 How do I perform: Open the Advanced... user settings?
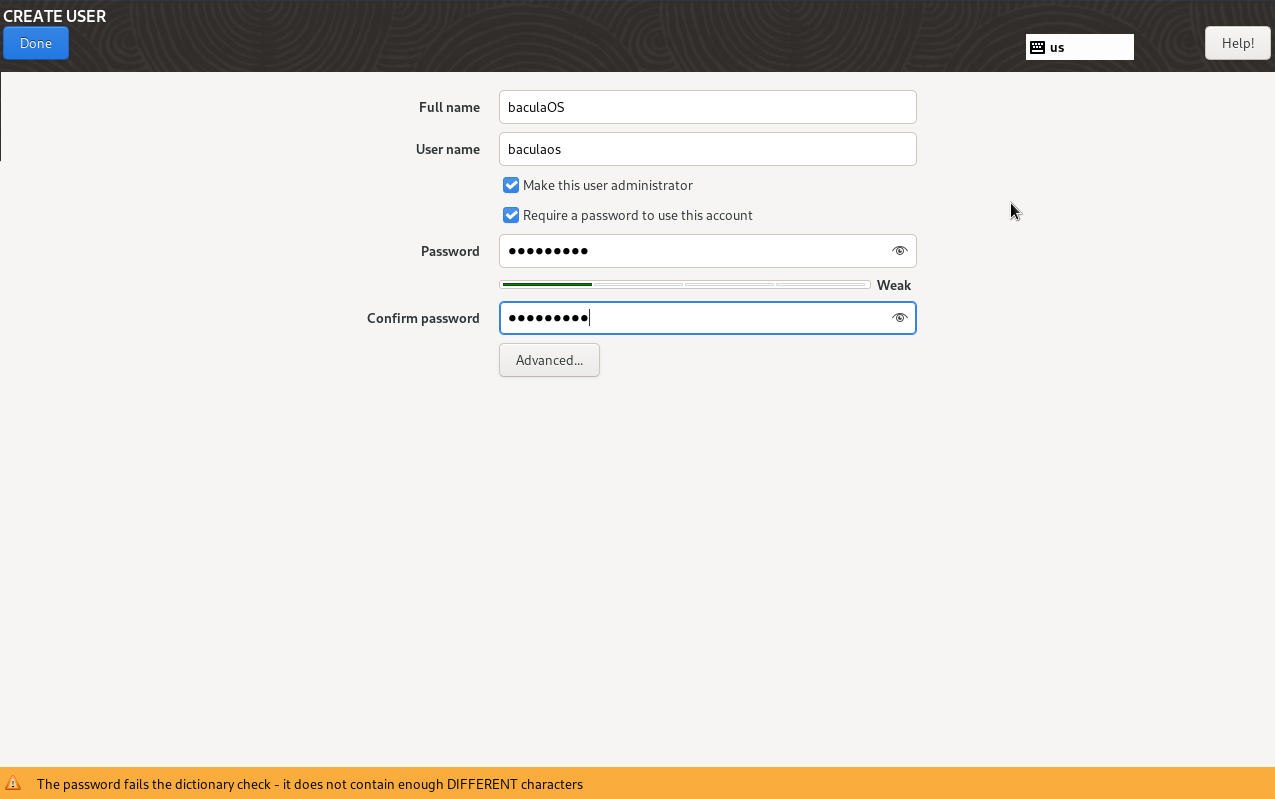[x=549, y=360]
